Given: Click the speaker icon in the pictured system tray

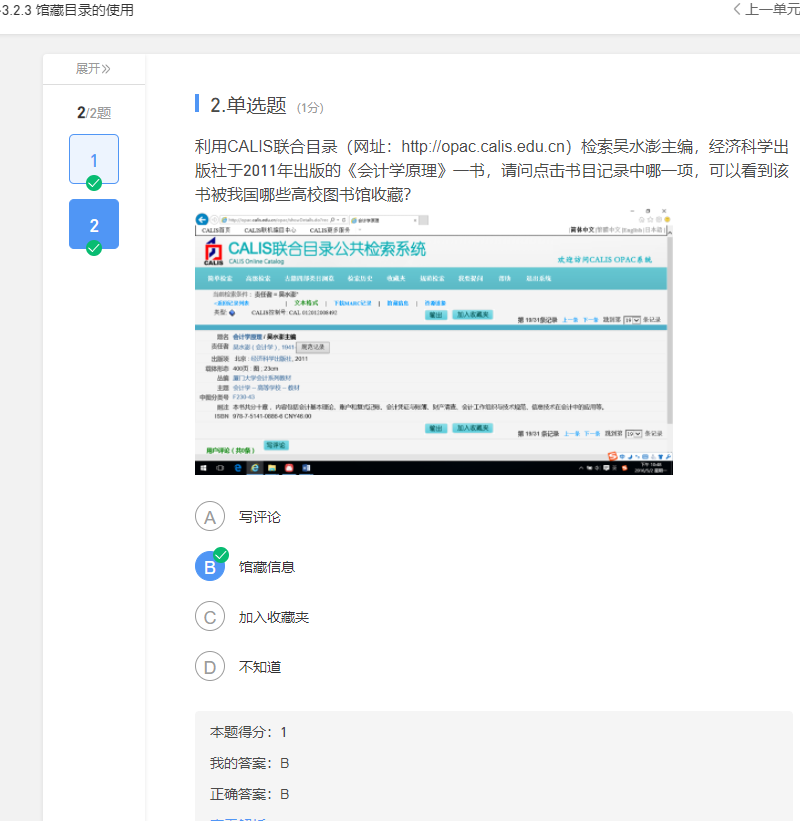Looking at the screenshot, I should tap(597, 467).
